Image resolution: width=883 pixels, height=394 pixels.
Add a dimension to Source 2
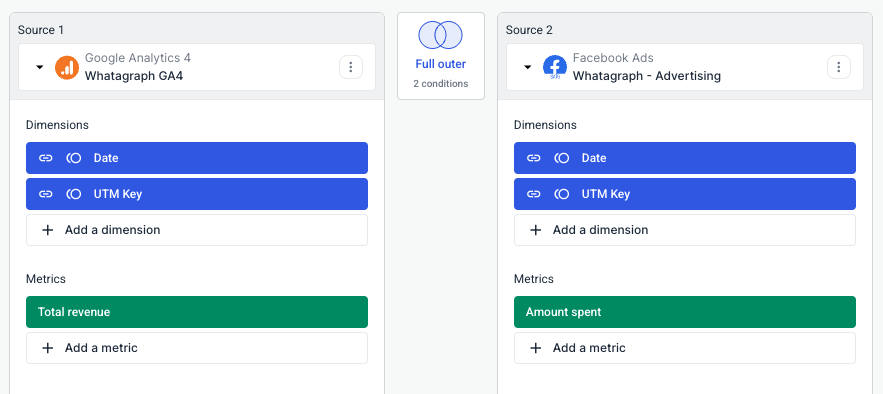(685, 230)
